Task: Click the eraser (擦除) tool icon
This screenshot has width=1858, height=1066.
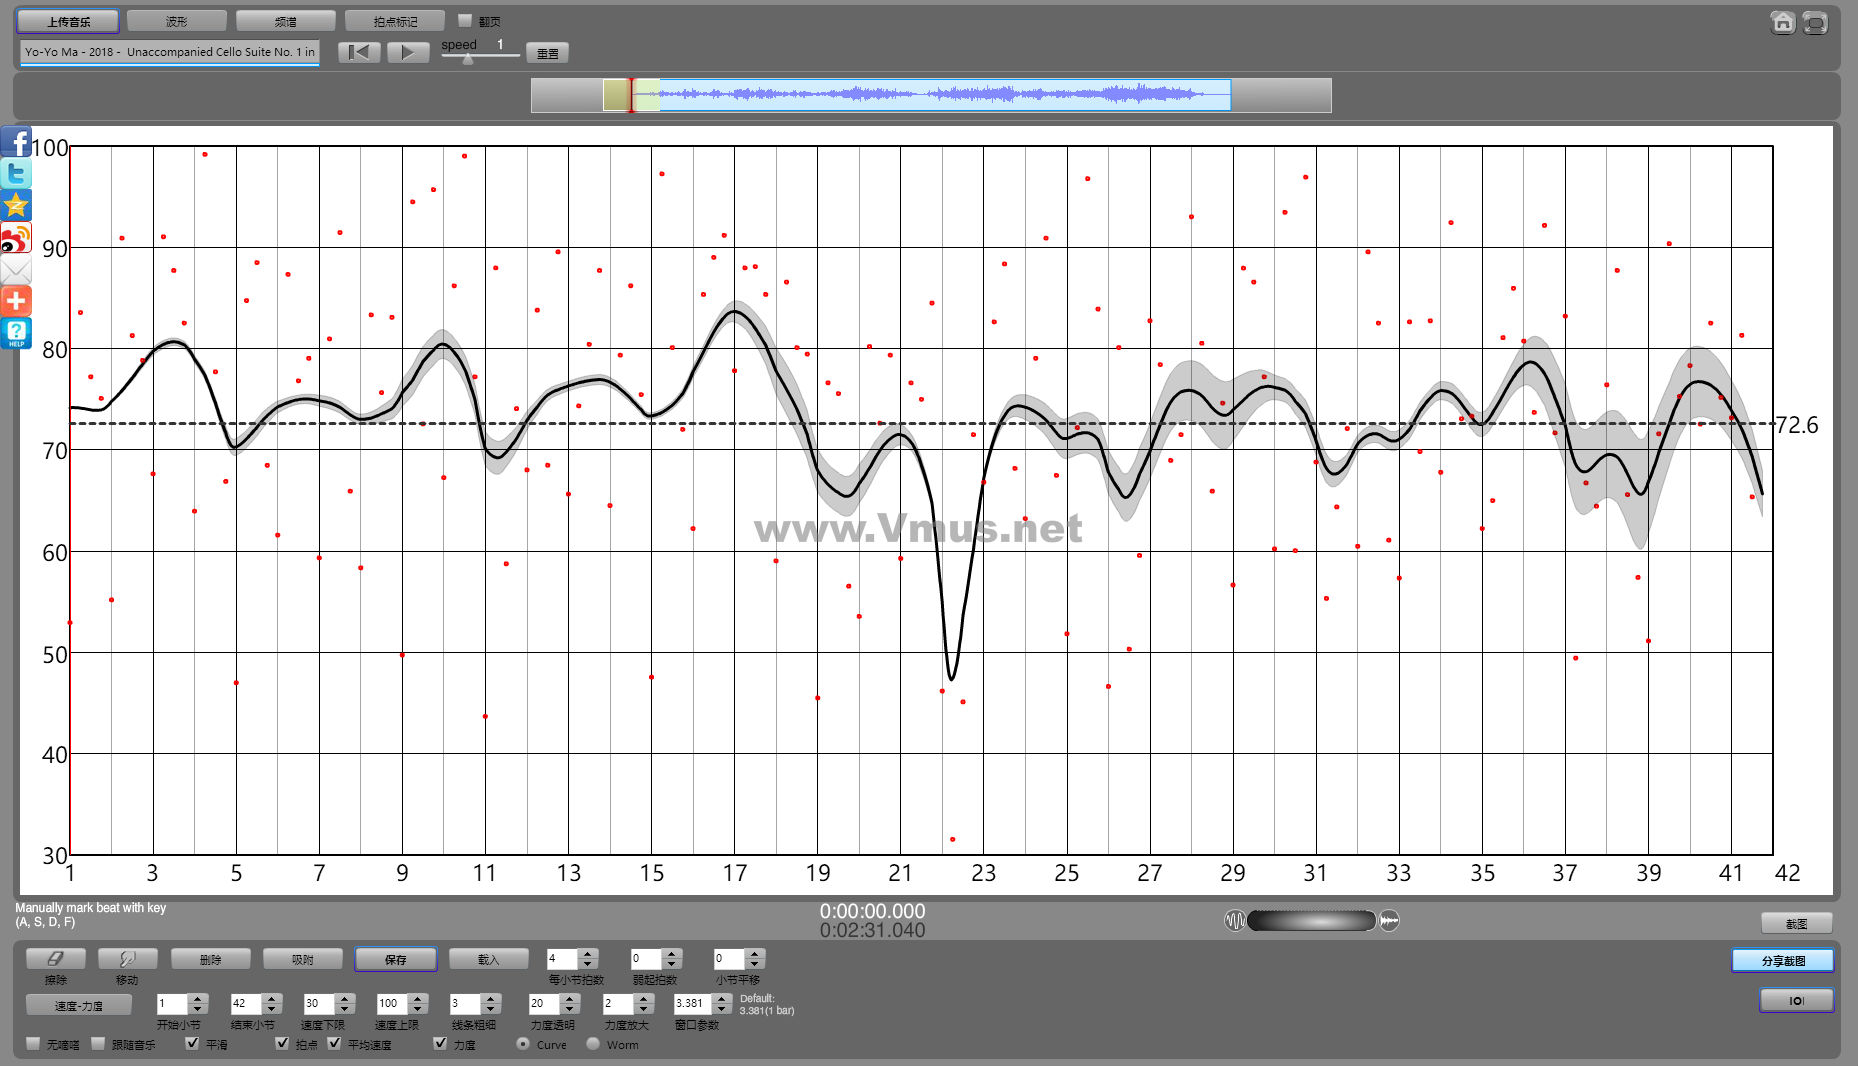Action: point(55,959)
